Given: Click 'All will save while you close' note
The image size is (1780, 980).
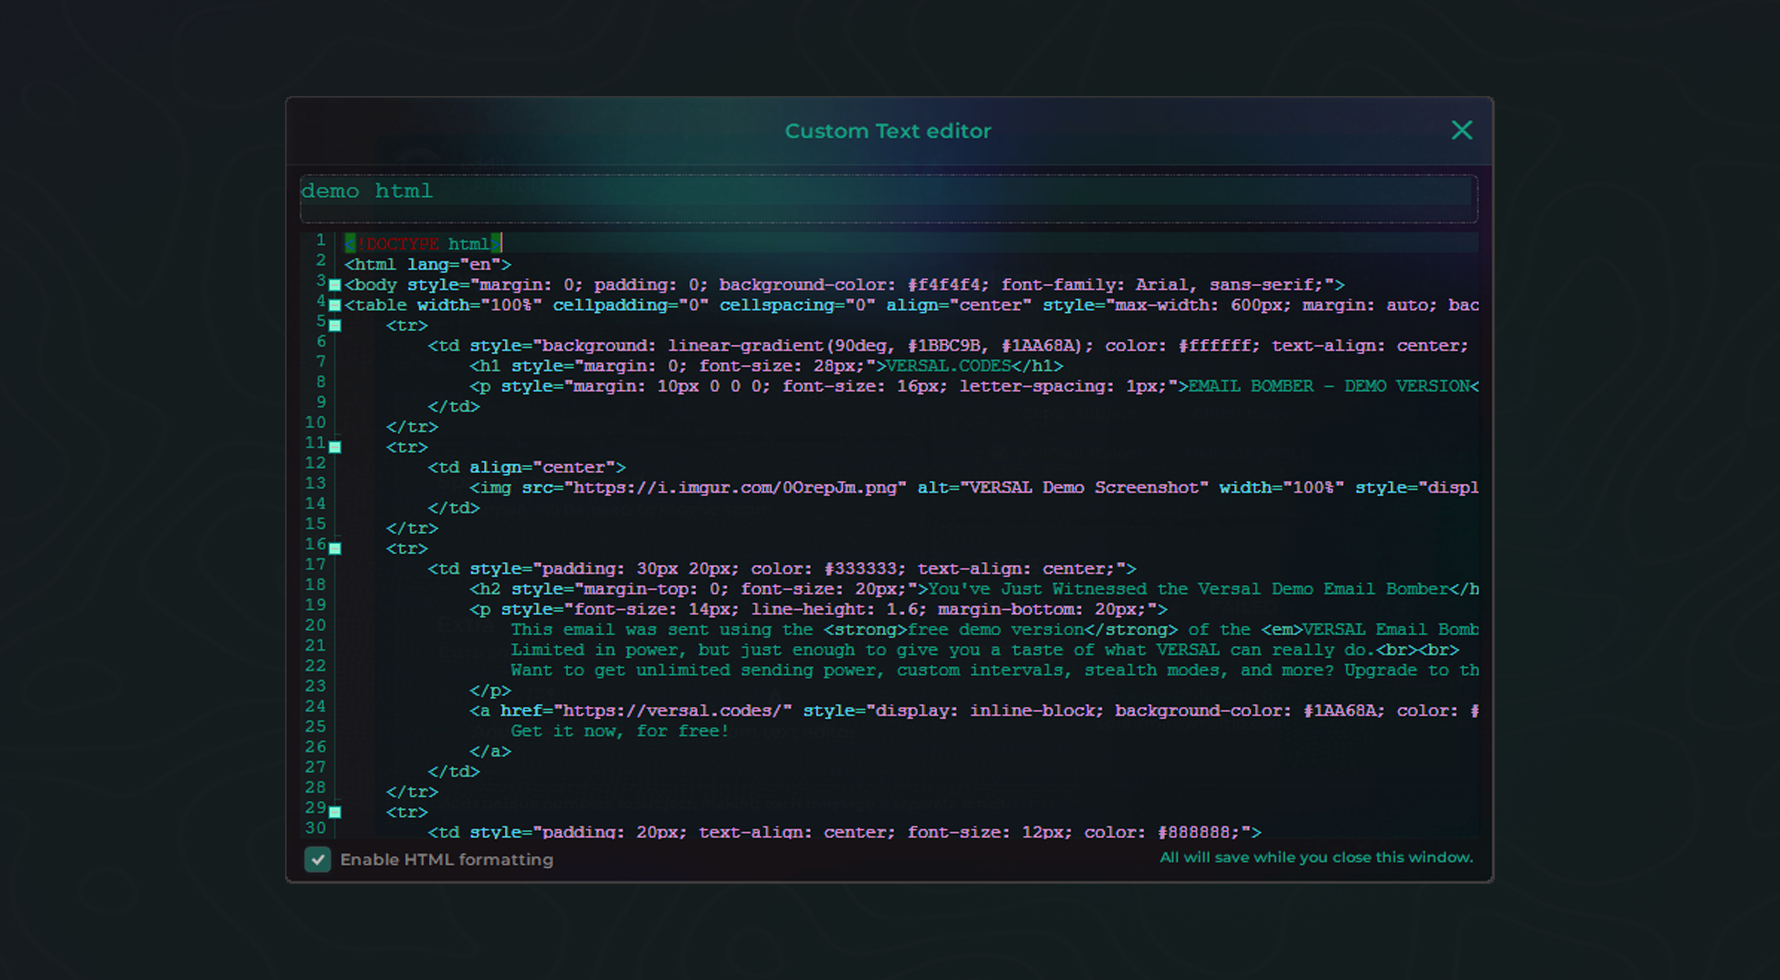Looking at the screenshot, I should coord(1316,857).
